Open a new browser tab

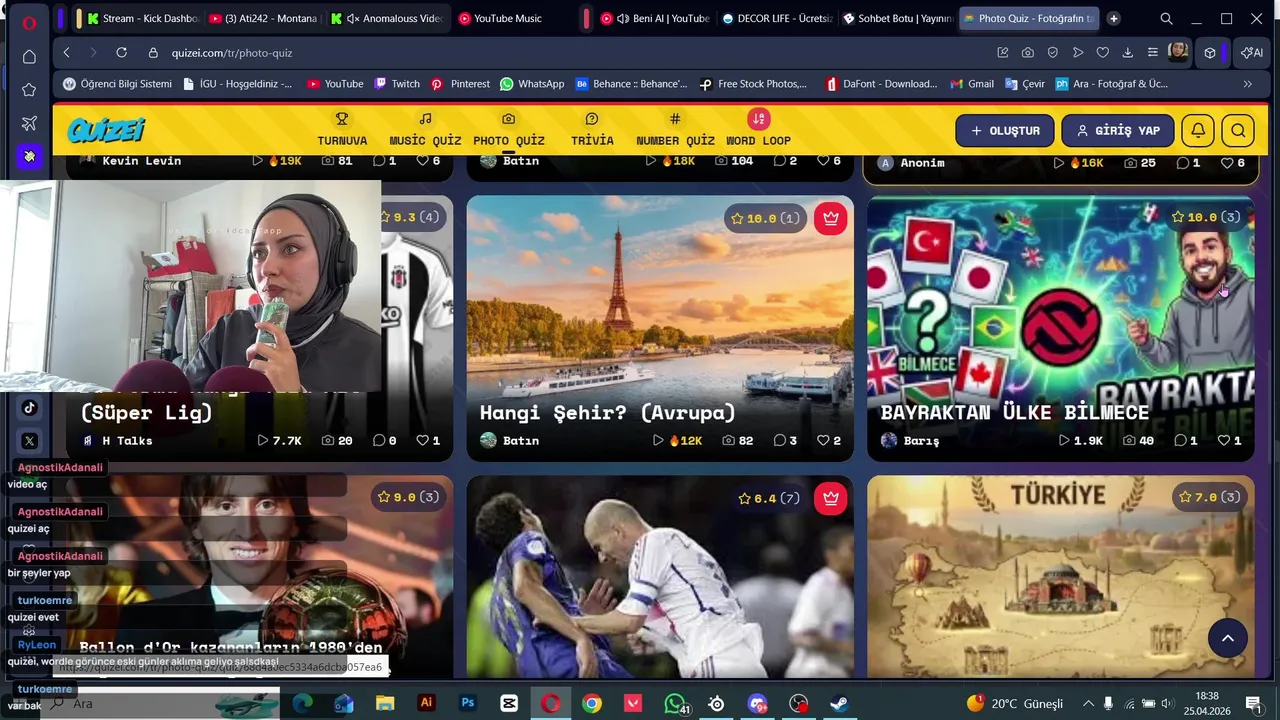tap(1113, 18)
